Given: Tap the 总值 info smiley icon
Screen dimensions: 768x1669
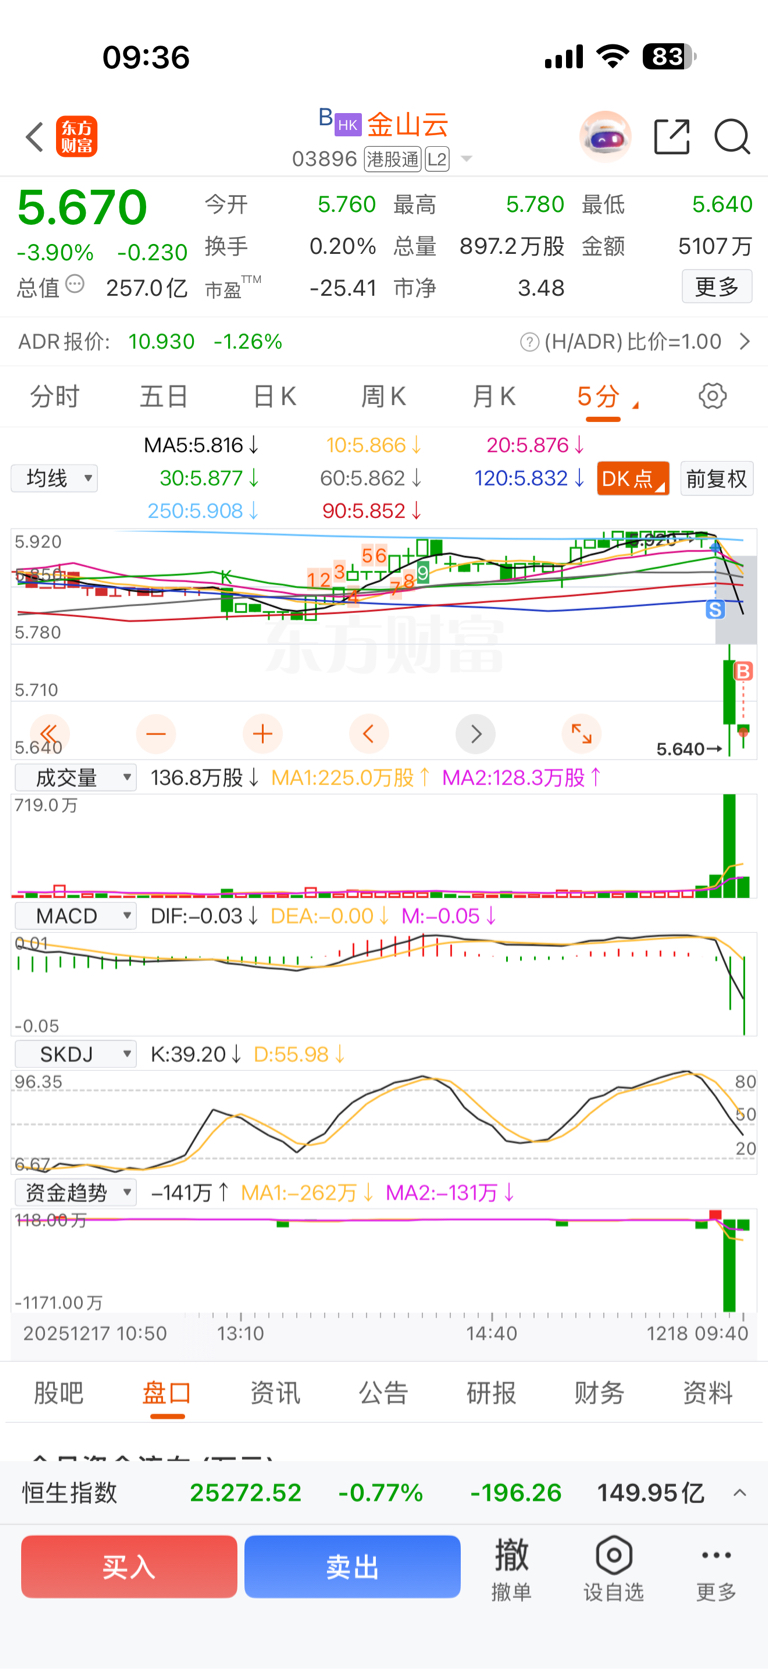Looking at the screenshot, I should [75, 285].
